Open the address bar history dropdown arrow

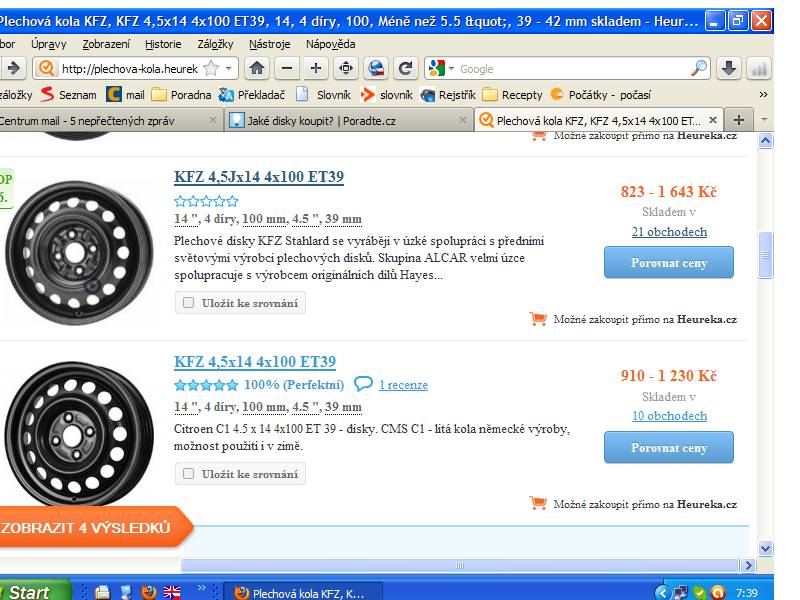pyautogui.click(x=229, y=68)
